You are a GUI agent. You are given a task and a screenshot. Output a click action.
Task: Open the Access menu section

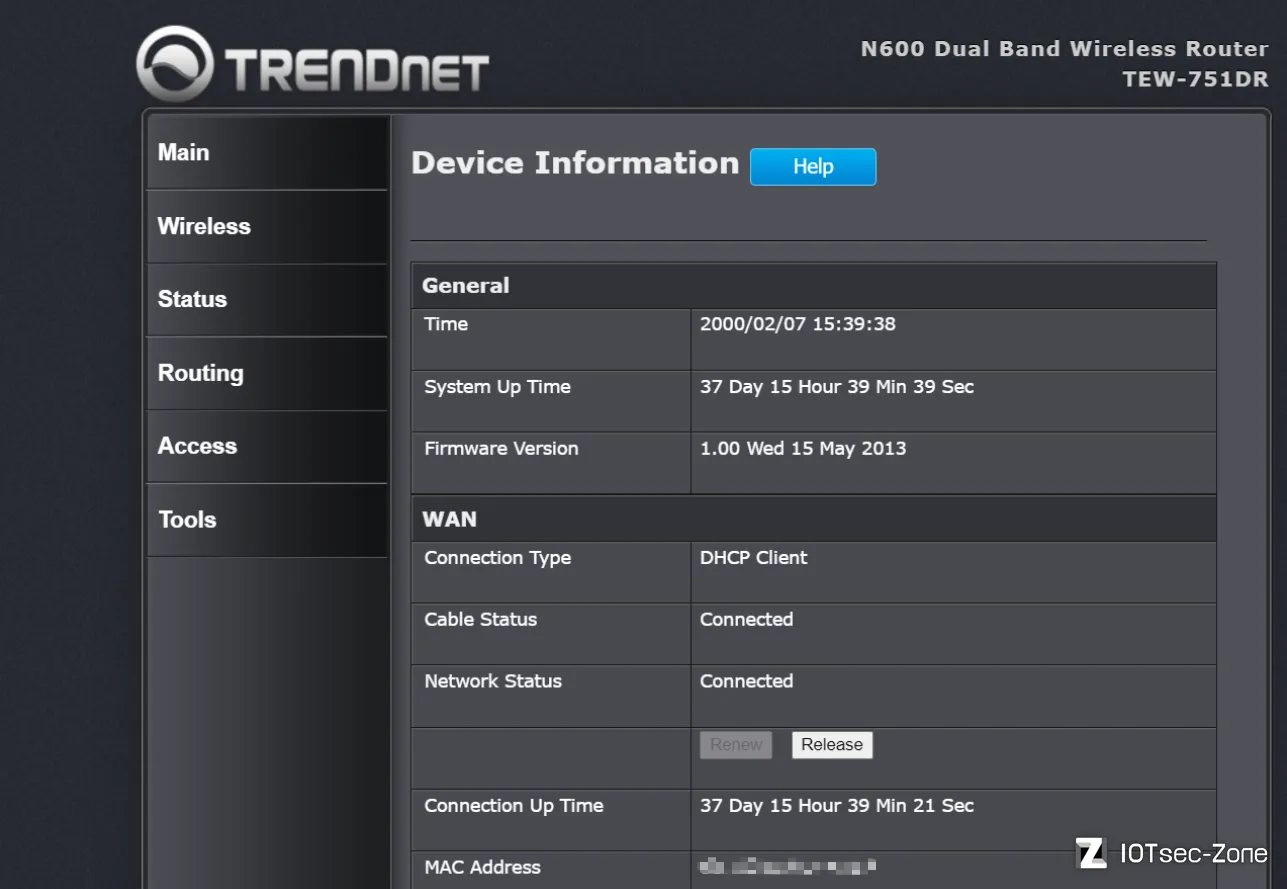(x=267, y=446)
